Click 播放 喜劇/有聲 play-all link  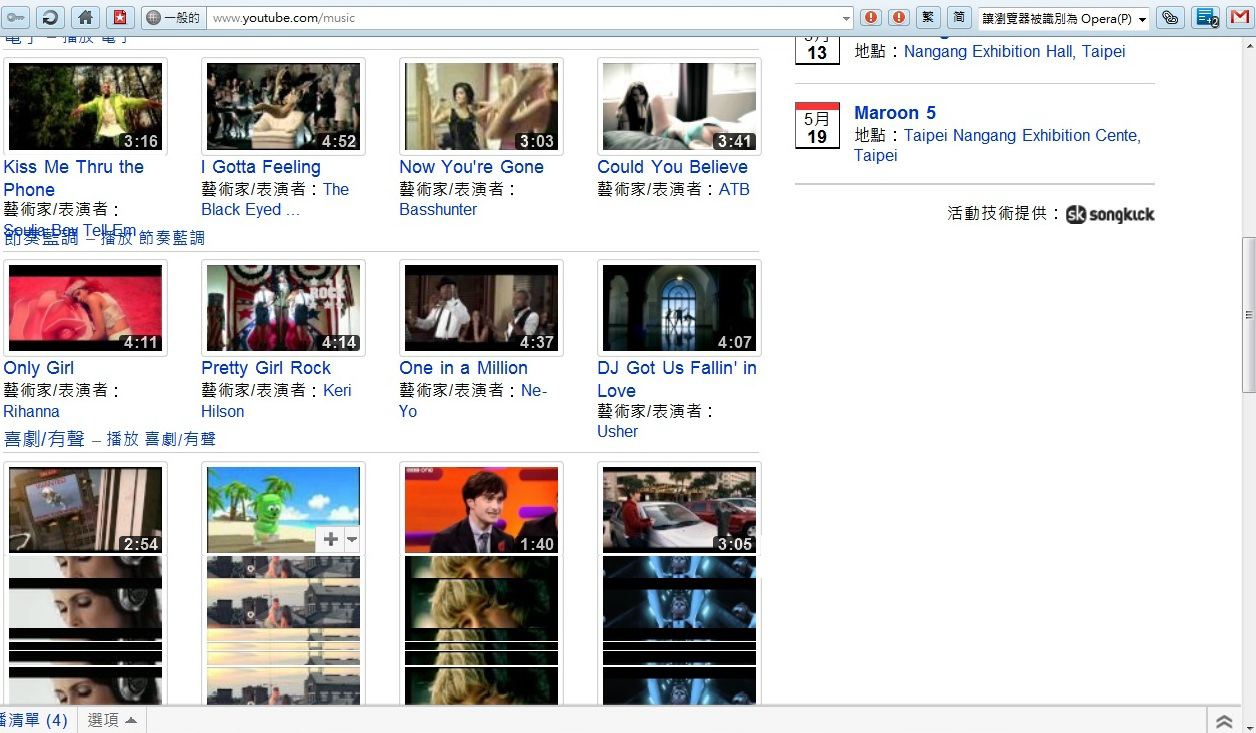(161, 439)
